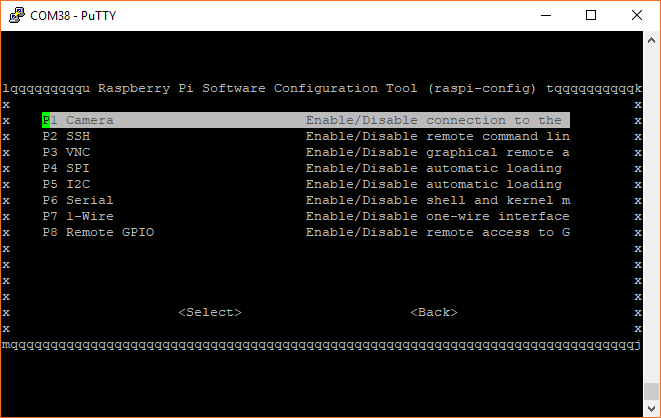The image size is (661, 418).
Task: Click the 'Enable/Disable remote command lin' description
Action: click(x=438, y=136)
